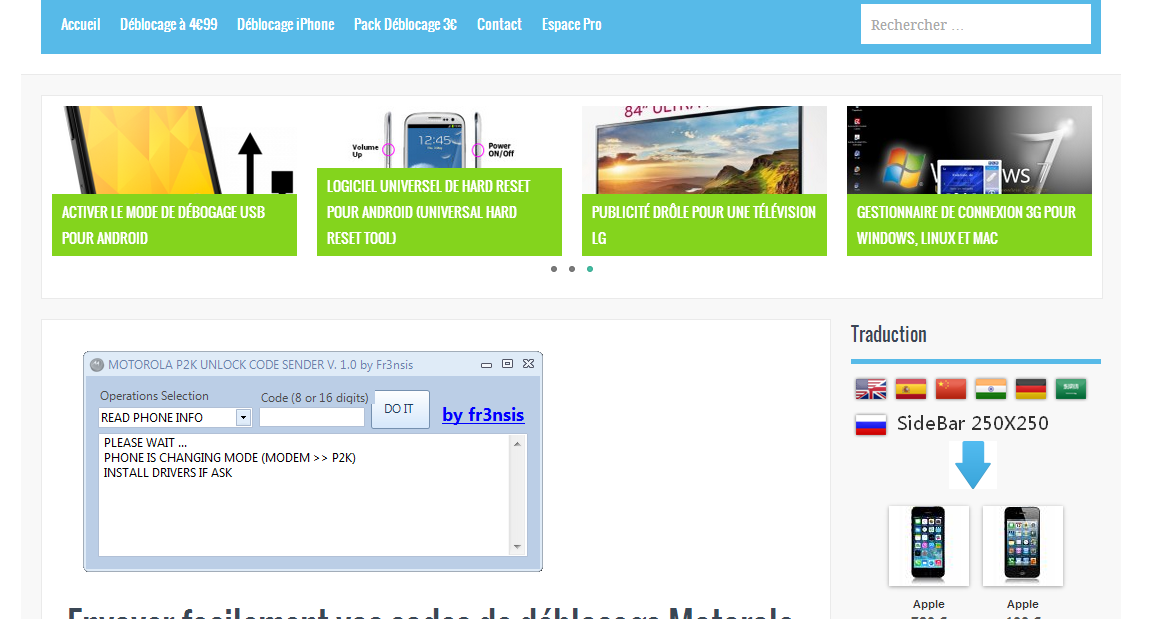Screen dimensions: 1171x619
Task: Translate page with German flag
Action: [x=1031, y=389]
